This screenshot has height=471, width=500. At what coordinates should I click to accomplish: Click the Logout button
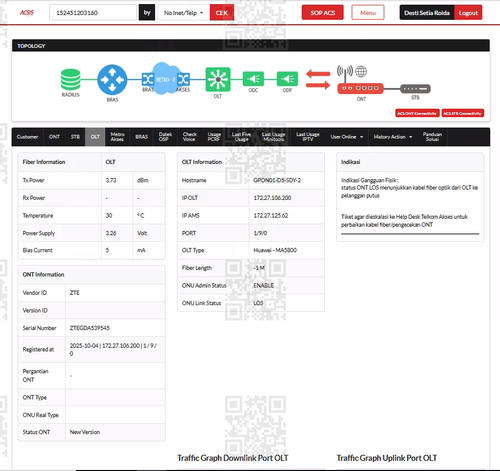[x=468, y=13]
